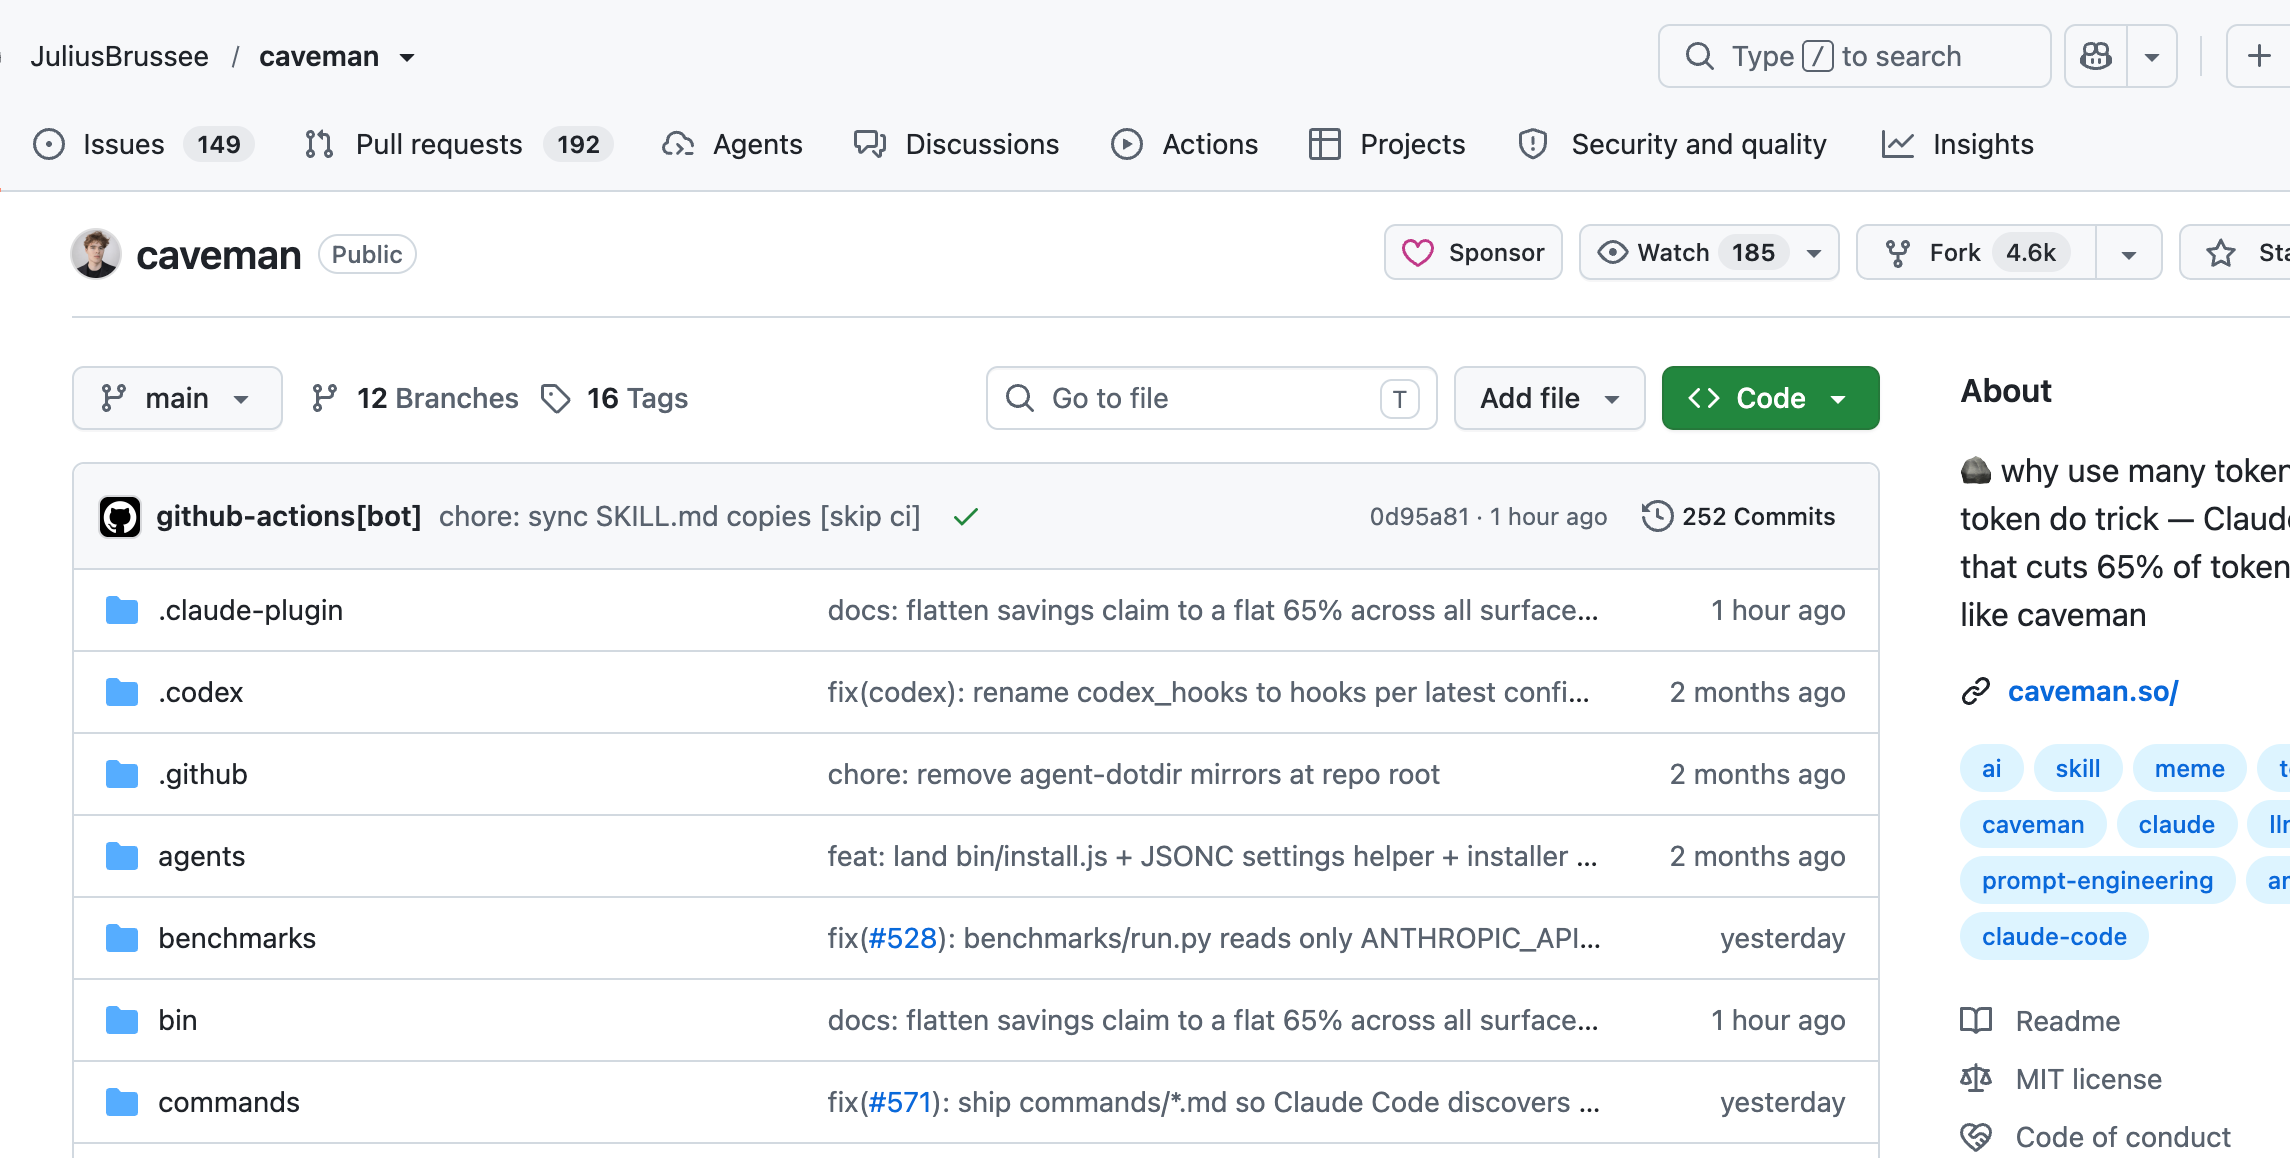This screenshot has width=2290, height=1158.
Task: Expand the dropdown beside the Copilot icon
Action: 2152,56
